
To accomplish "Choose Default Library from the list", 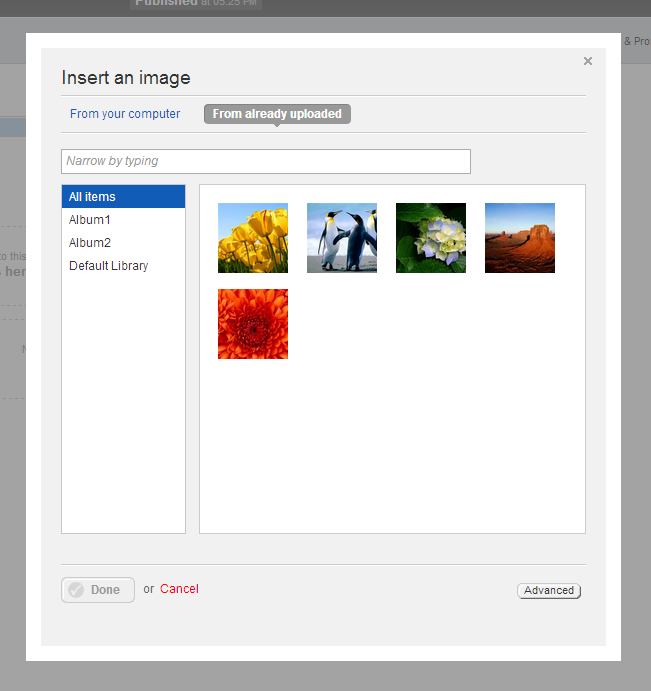I will [x=108, y=266].
